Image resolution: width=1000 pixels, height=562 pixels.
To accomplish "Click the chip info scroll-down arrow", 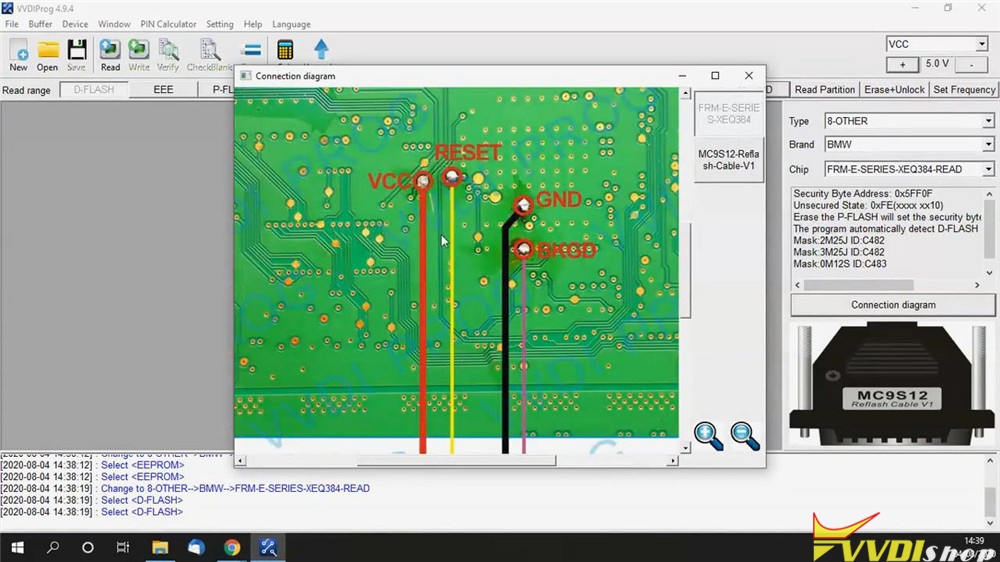I will click(989, 273).
